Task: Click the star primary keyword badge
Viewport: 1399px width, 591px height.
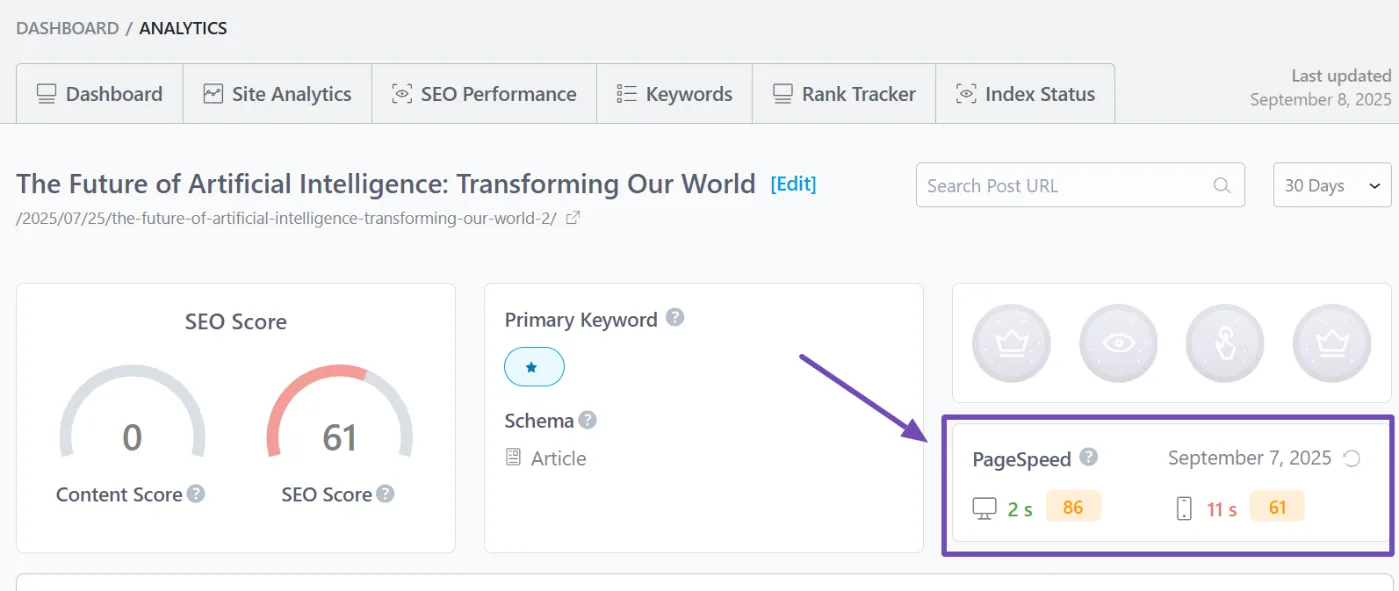Action: (x=534, y=367)
